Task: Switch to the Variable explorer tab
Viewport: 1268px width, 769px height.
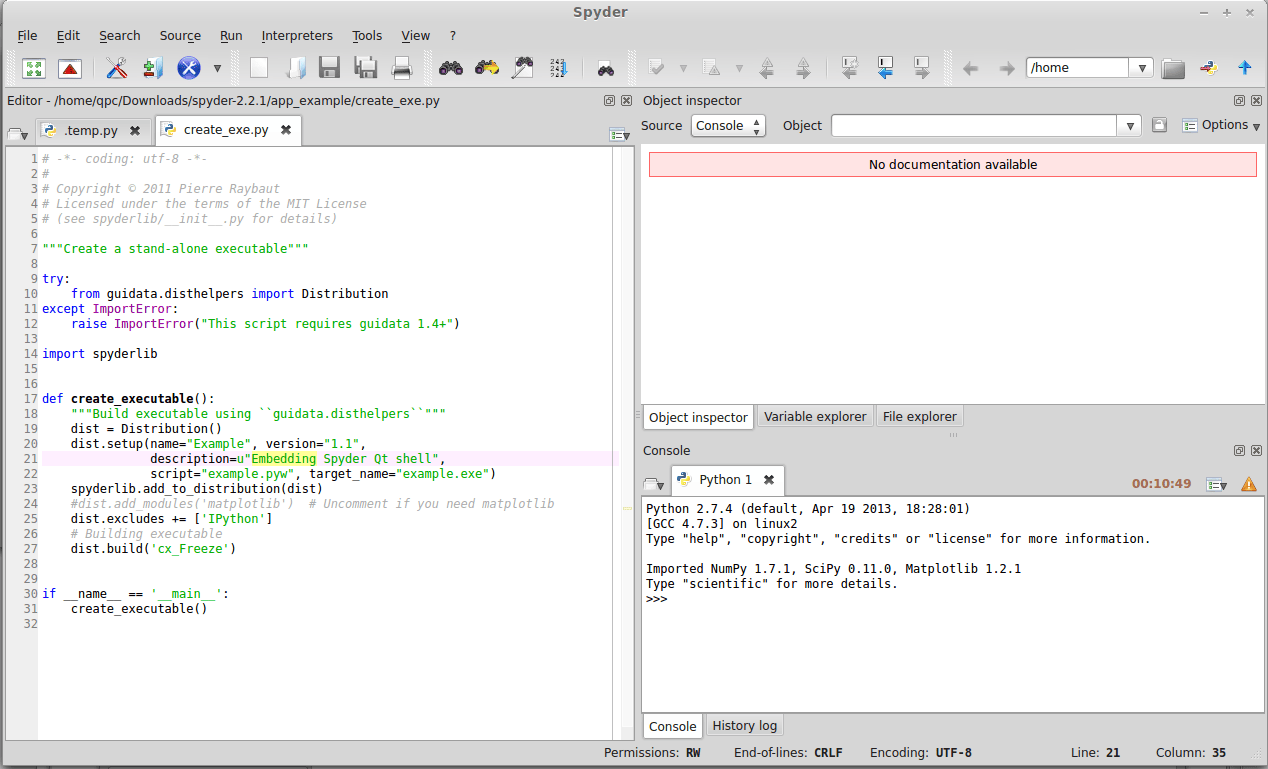Action: pos(815,417)
